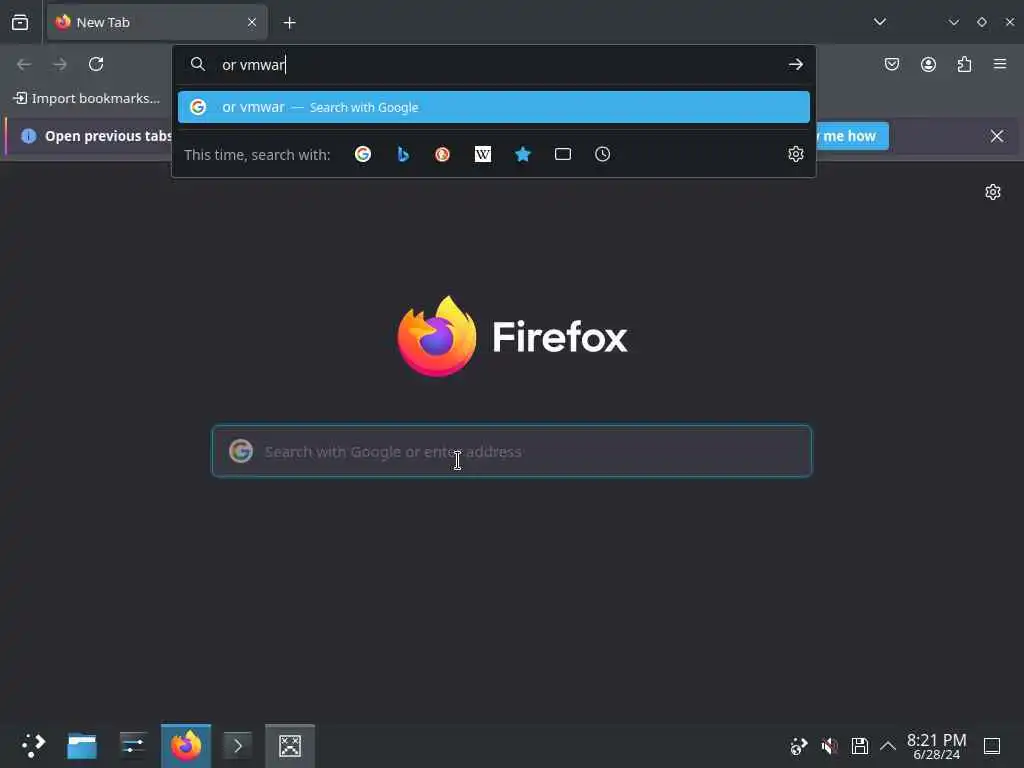Click the show desktop tray button

point(992,746)
